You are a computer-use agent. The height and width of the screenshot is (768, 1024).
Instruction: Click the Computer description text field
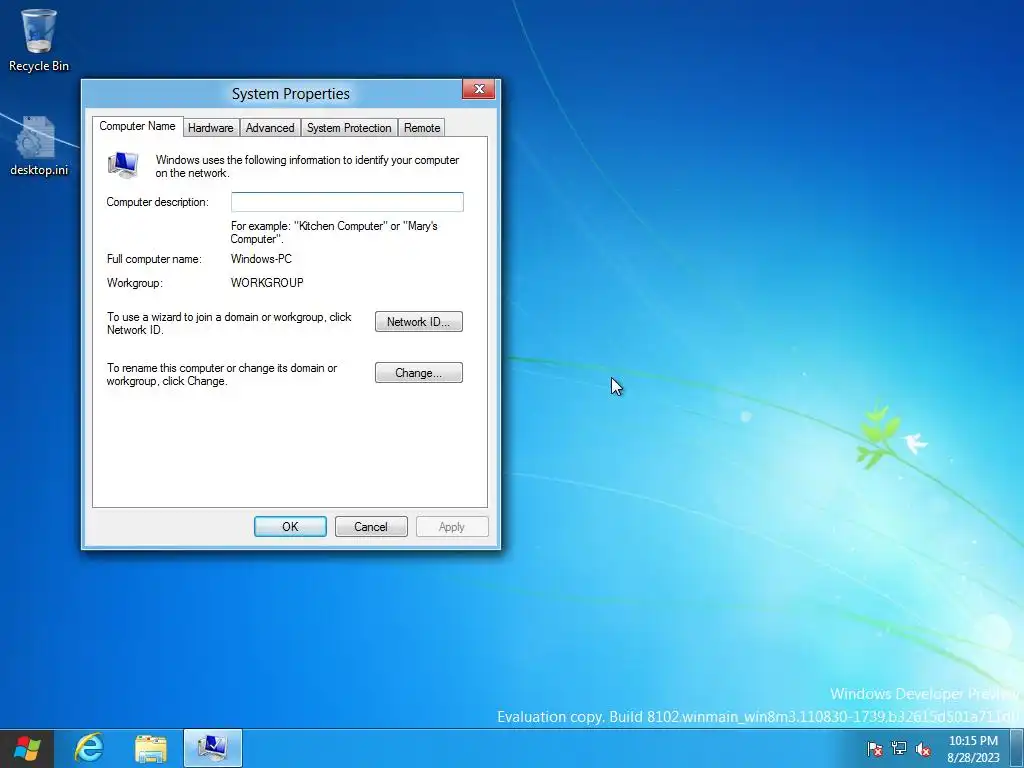[347, 202]
